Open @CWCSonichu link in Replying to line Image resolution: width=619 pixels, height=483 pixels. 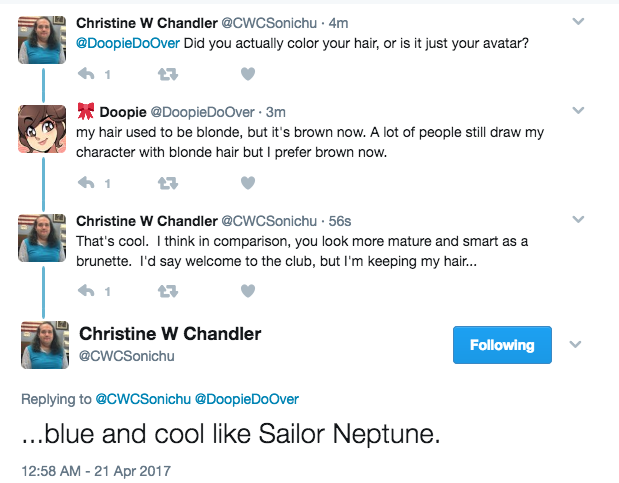point(143,399)
